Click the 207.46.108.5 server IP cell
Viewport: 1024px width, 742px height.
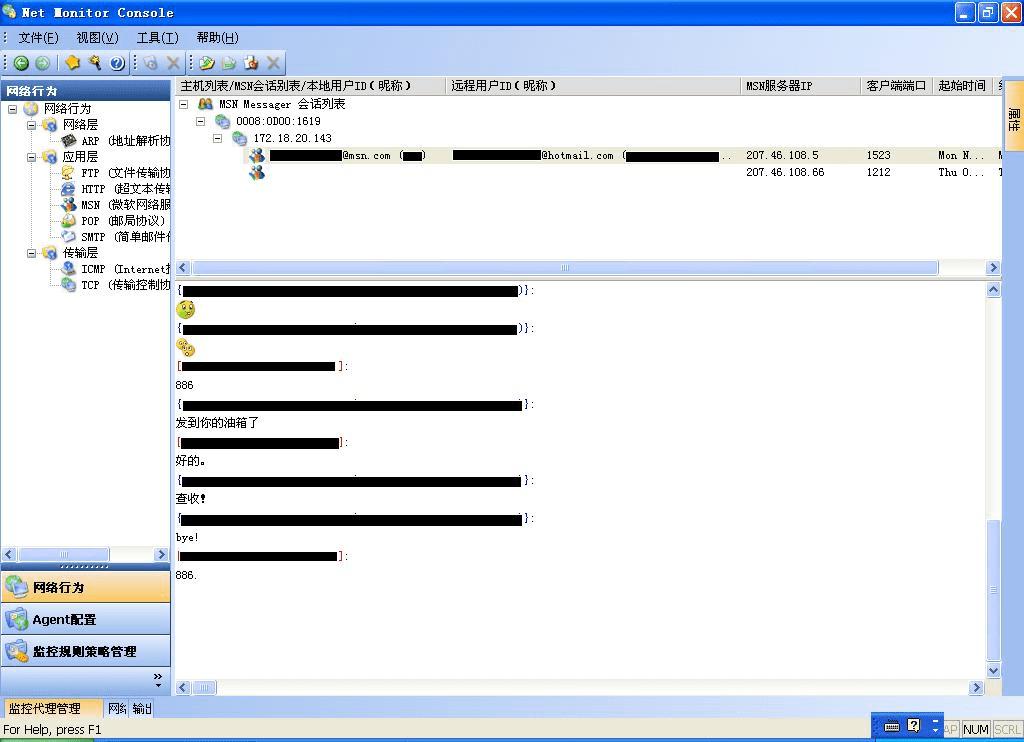pos(782,155)
